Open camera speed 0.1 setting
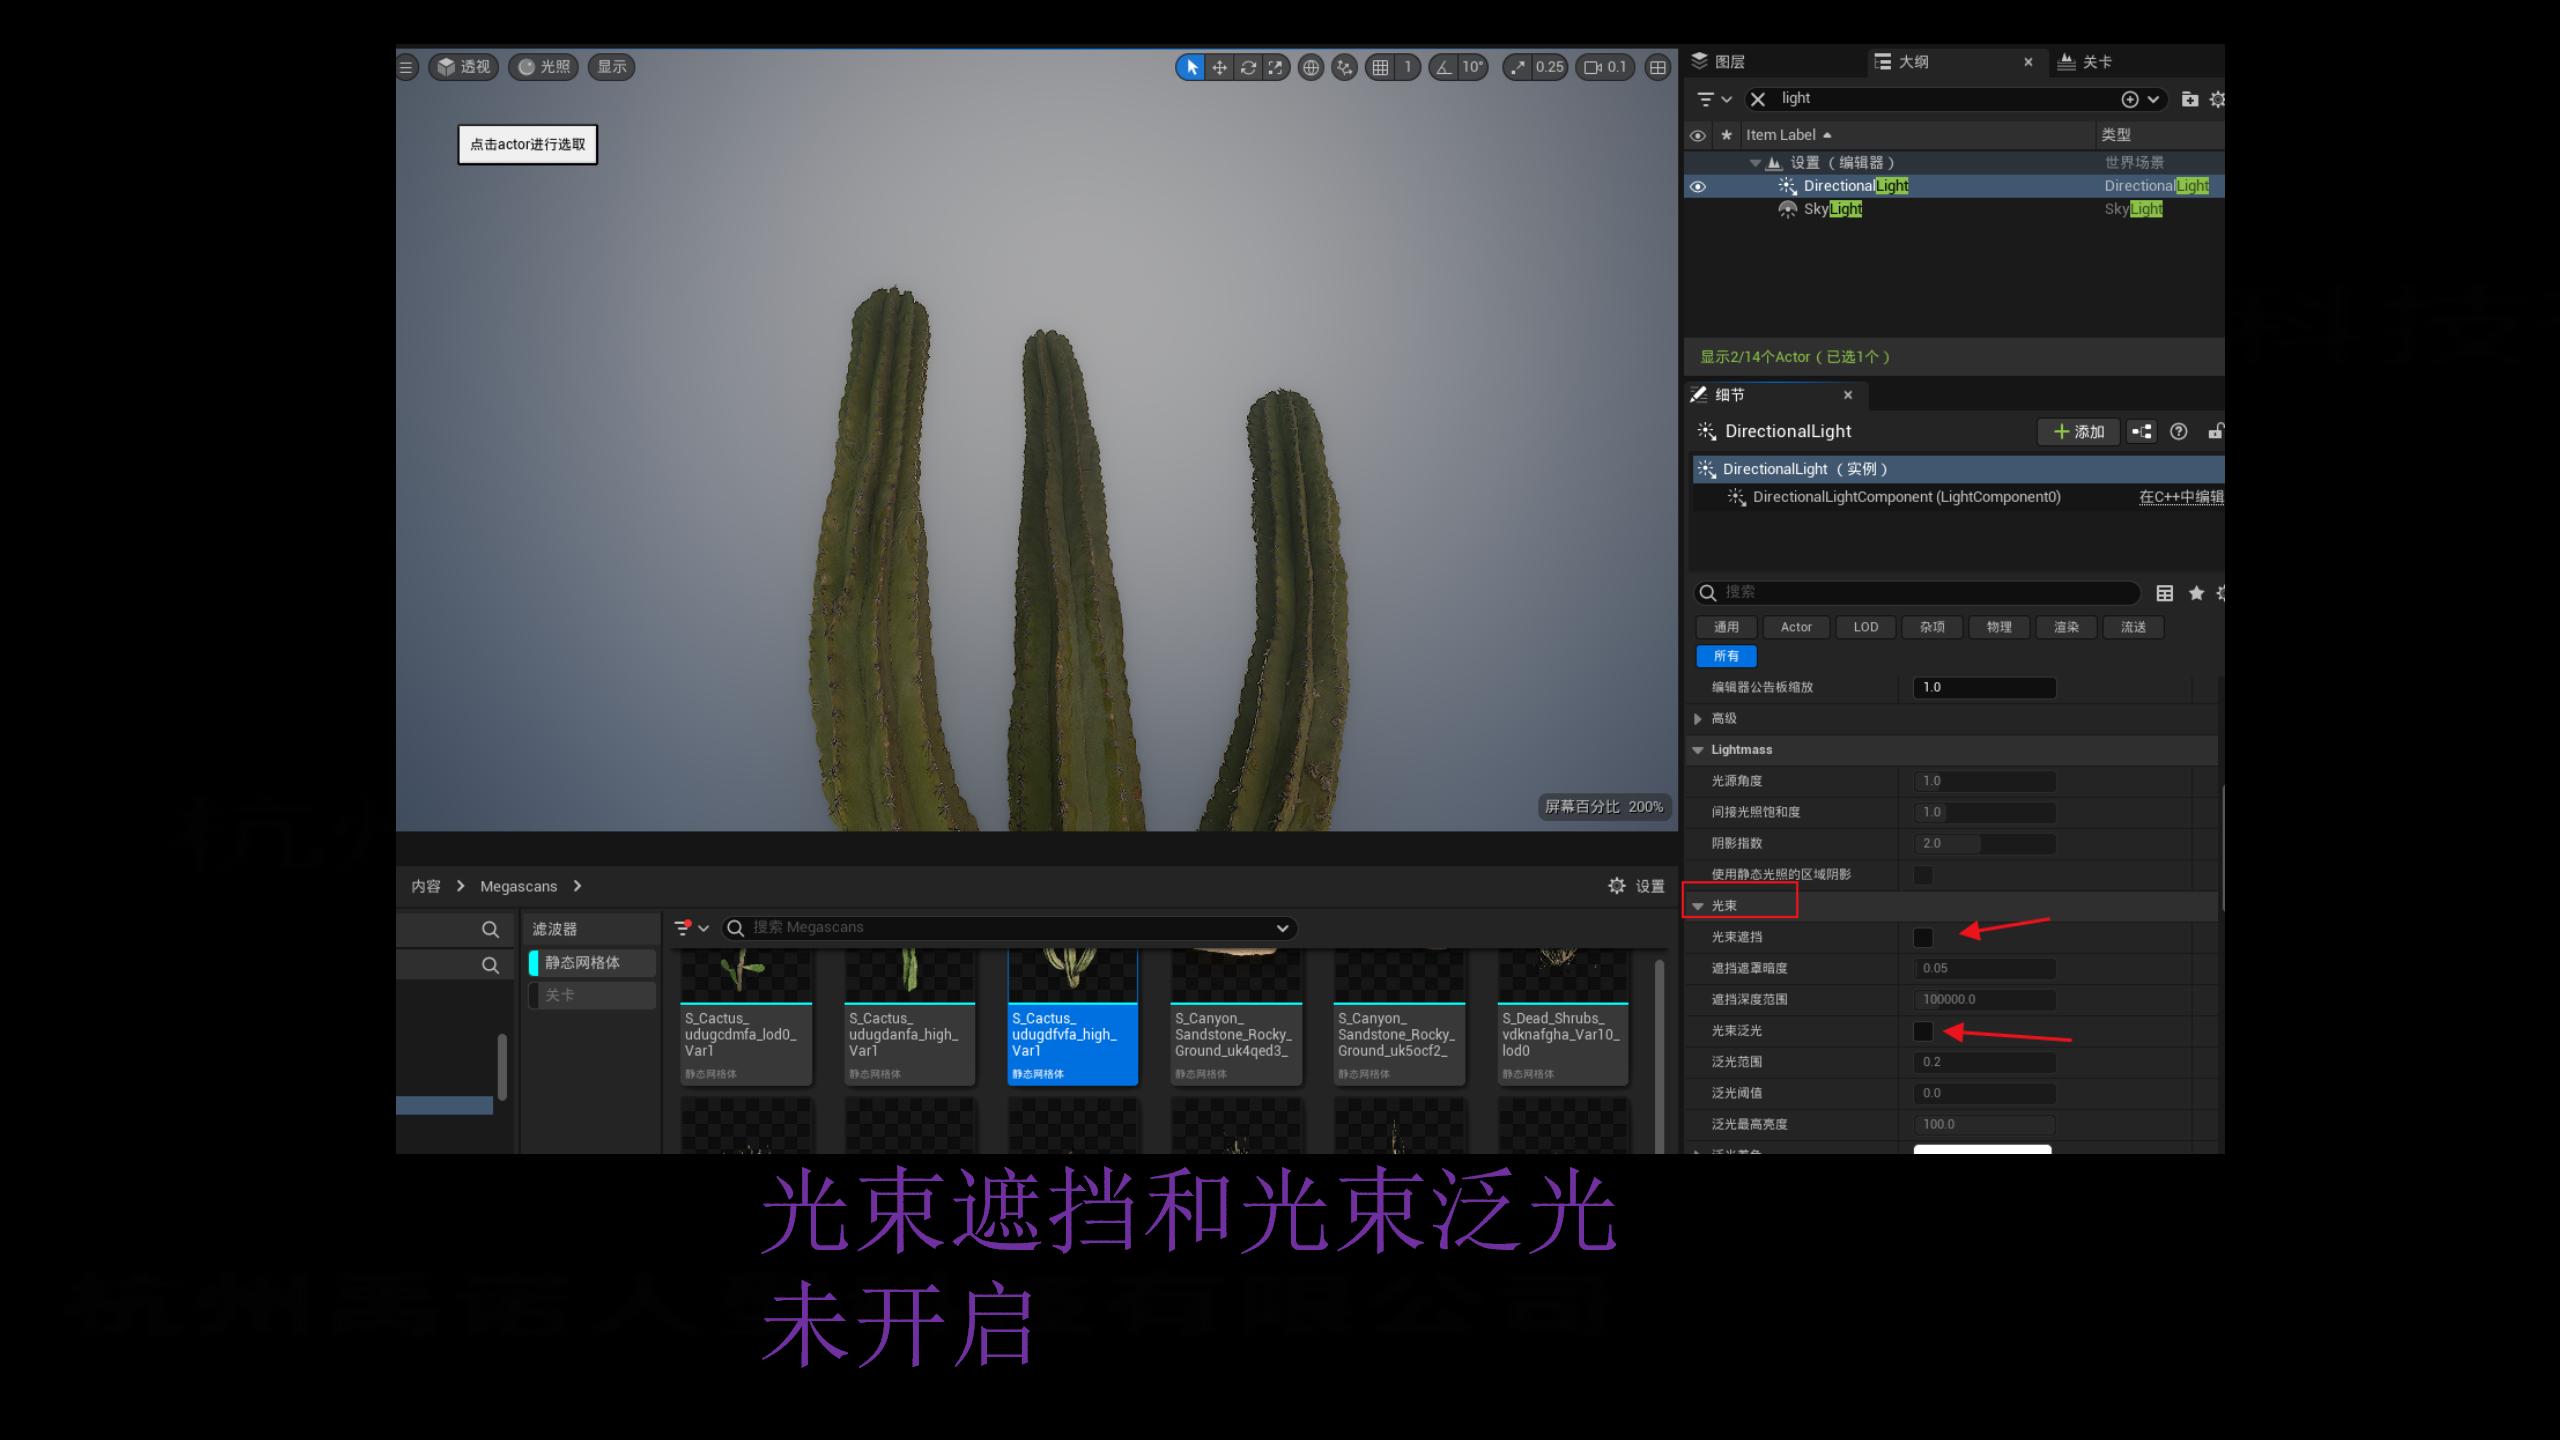The width and height of the screenshot is (2560, 1440). (1606, 67)
